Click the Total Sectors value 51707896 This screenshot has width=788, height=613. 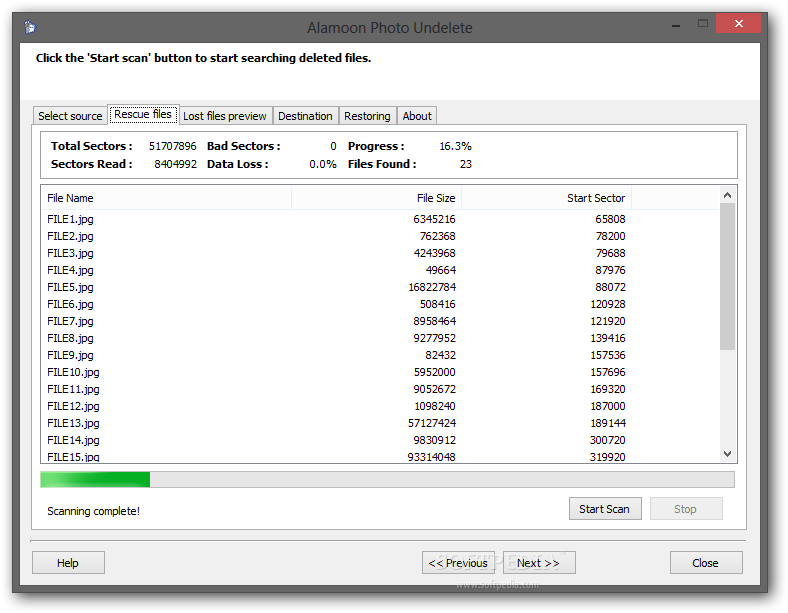[172, 146]
